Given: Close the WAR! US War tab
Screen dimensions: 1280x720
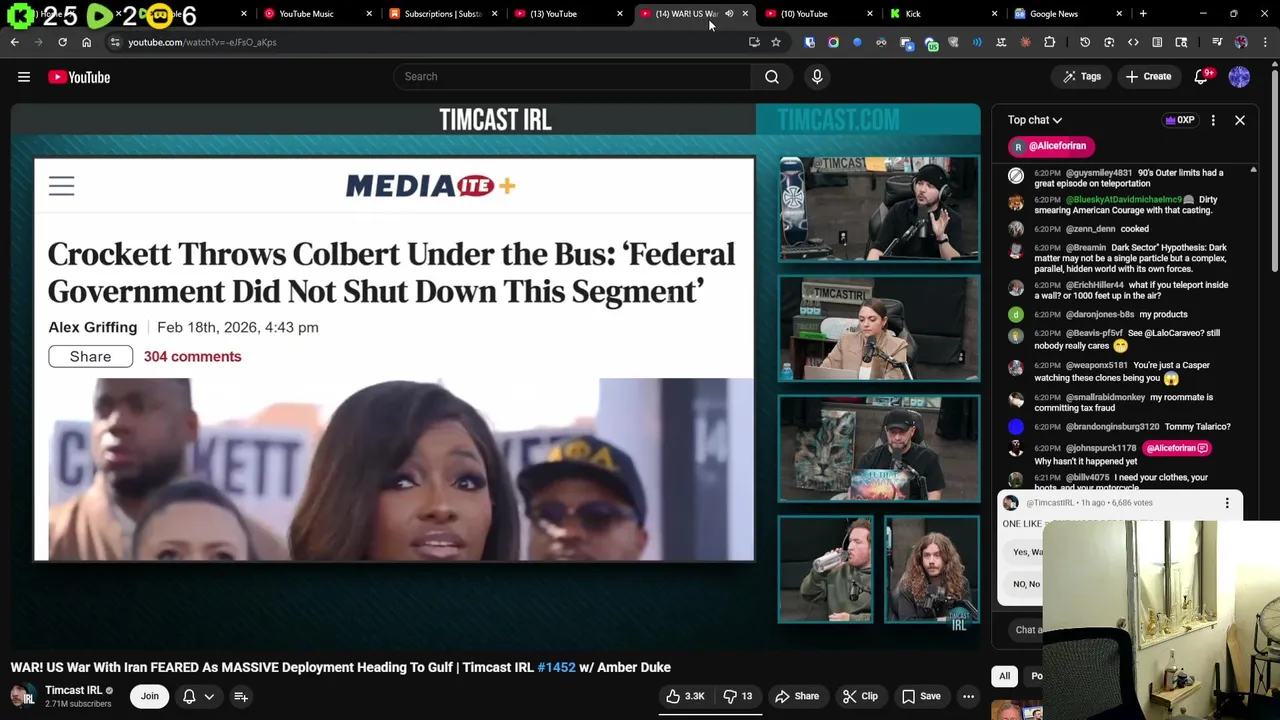Looking at the screenshot, I should [745, 14].
